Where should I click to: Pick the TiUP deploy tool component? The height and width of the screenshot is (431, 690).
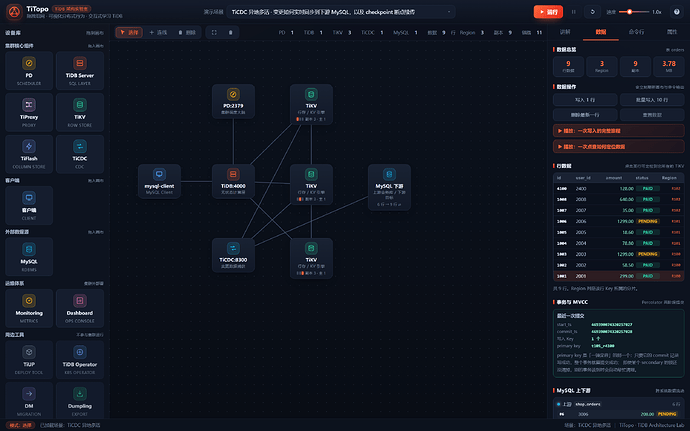[29, 360]
